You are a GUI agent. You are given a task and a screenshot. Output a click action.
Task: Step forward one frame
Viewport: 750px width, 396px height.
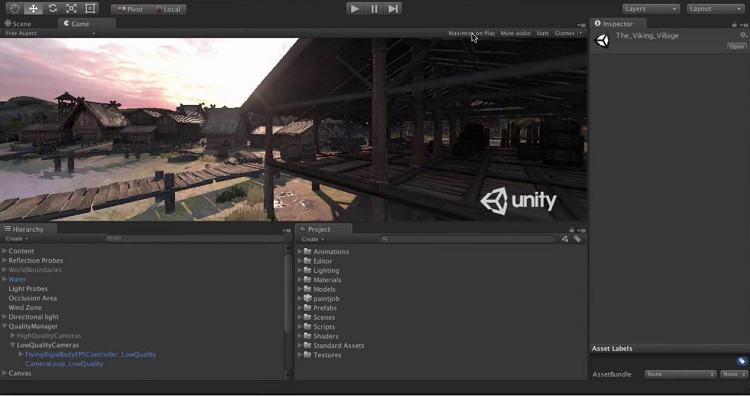point(393,9)
